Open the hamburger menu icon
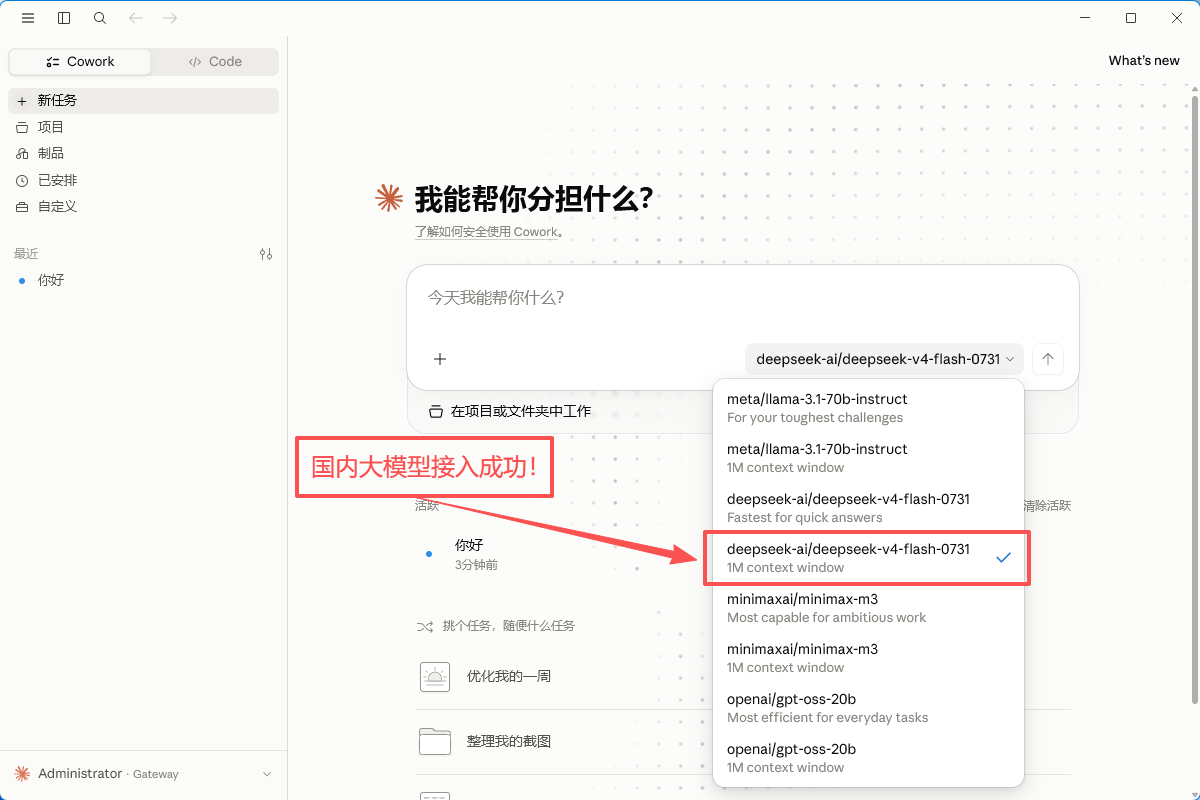Viewport: 1200px width, 800px height. [x=28, y=18]
